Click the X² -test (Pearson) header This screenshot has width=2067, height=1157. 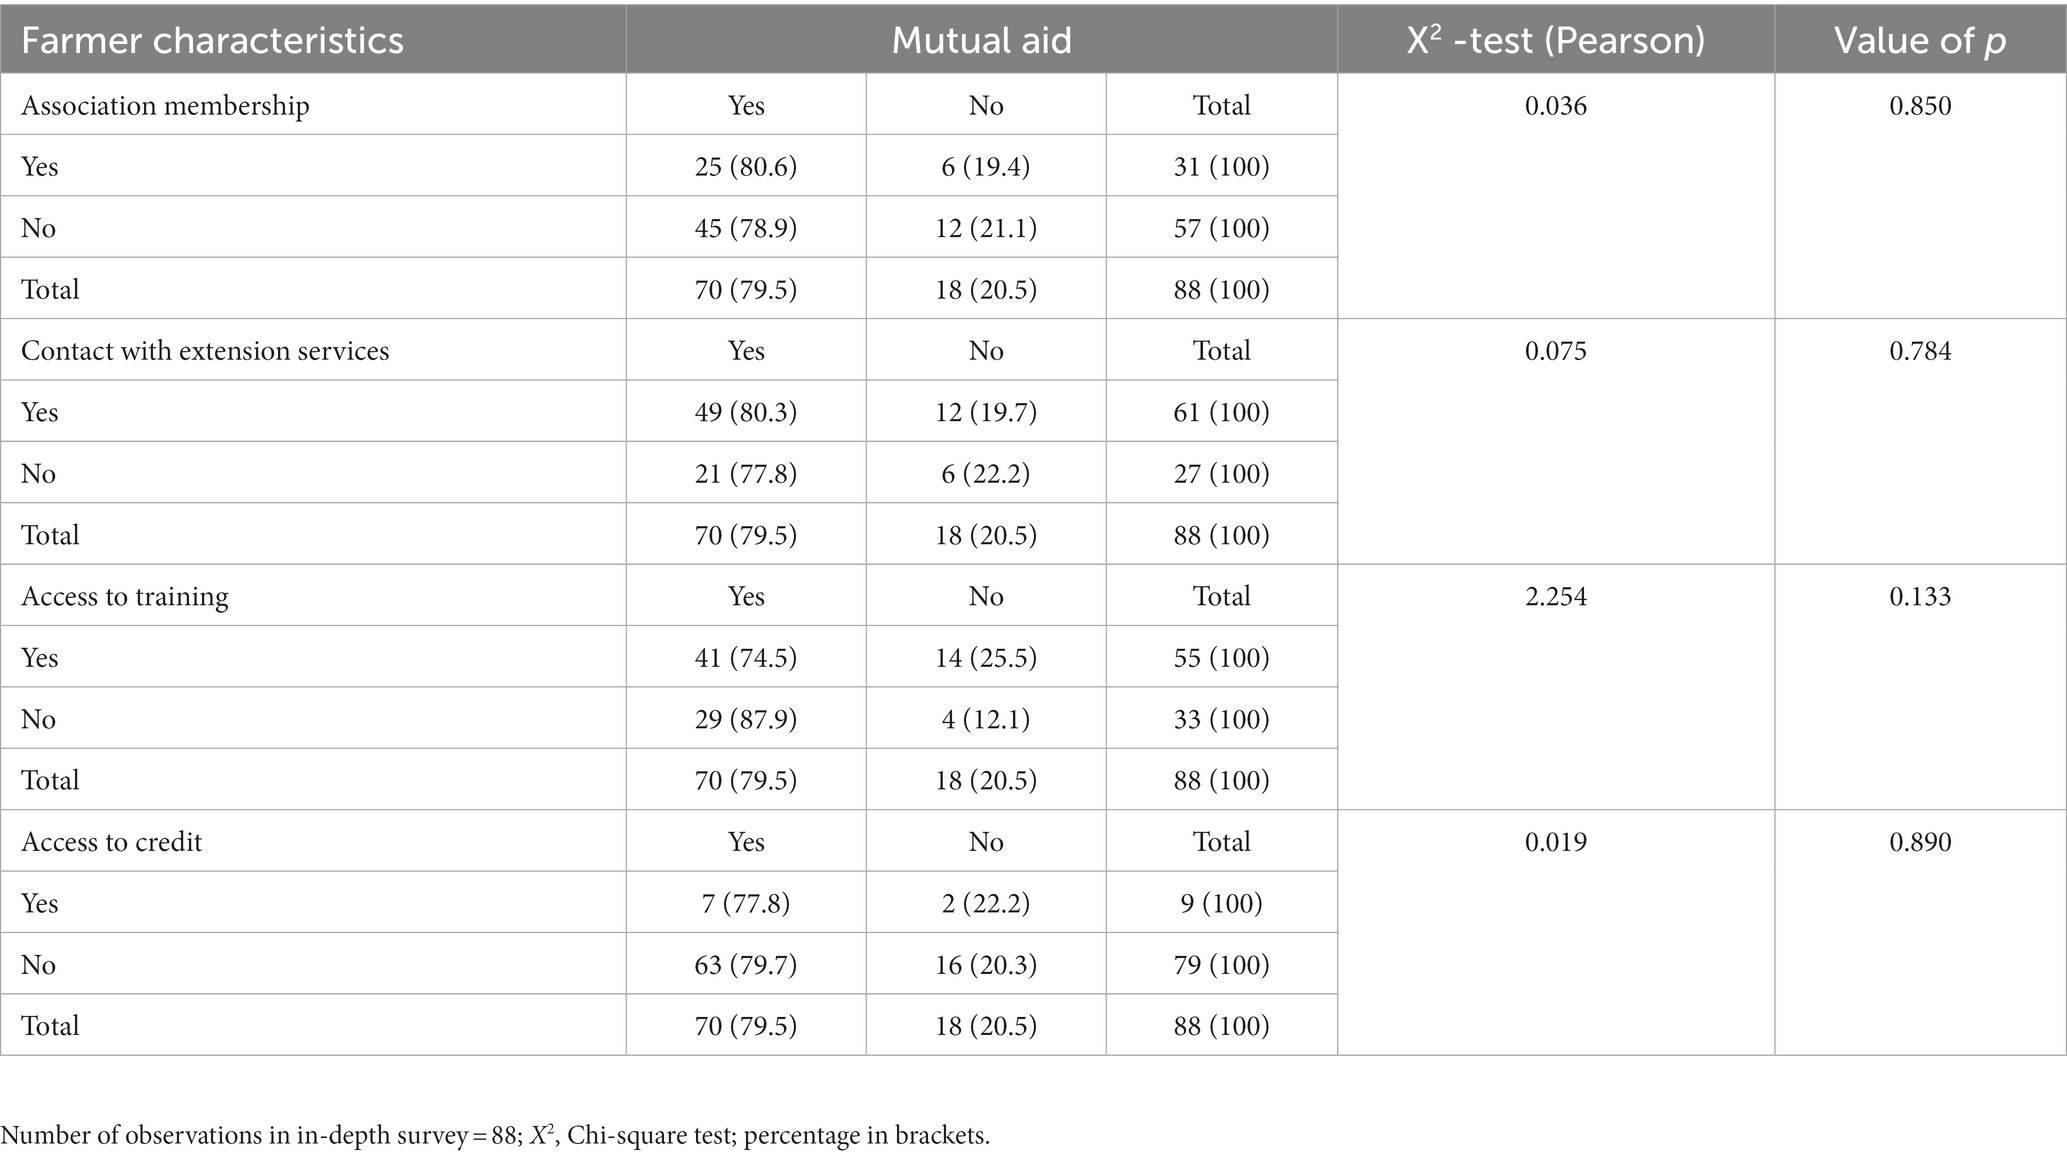tap(1556, 40)
